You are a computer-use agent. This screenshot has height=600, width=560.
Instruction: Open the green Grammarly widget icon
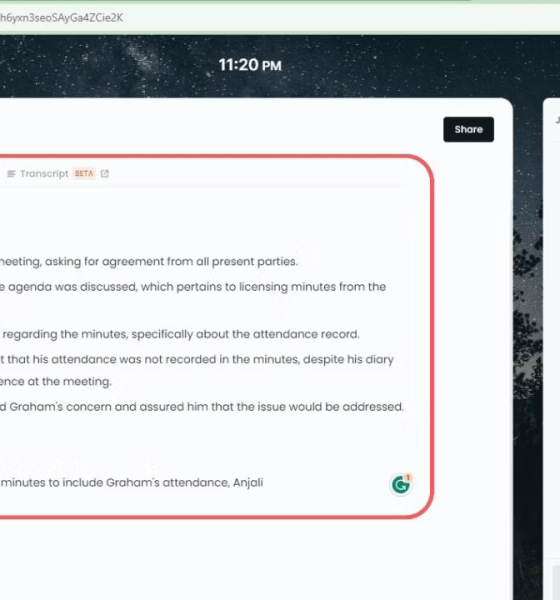tap(400, 485)
